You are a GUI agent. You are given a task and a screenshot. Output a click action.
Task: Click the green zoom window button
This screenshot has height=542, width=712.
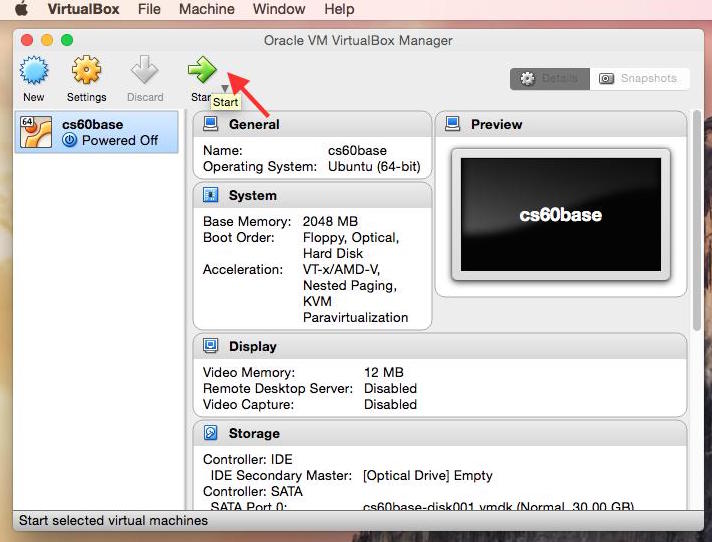click(67, 40)
